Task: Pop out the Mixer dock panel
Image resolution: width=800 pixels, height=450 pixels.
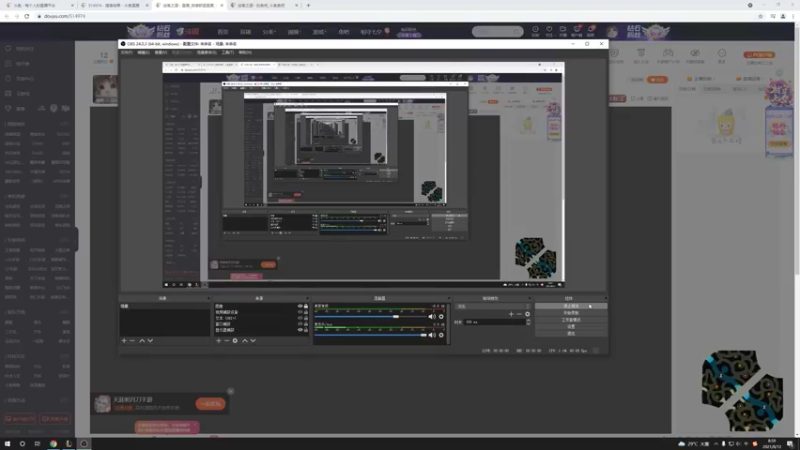Action: click(448, 298)
